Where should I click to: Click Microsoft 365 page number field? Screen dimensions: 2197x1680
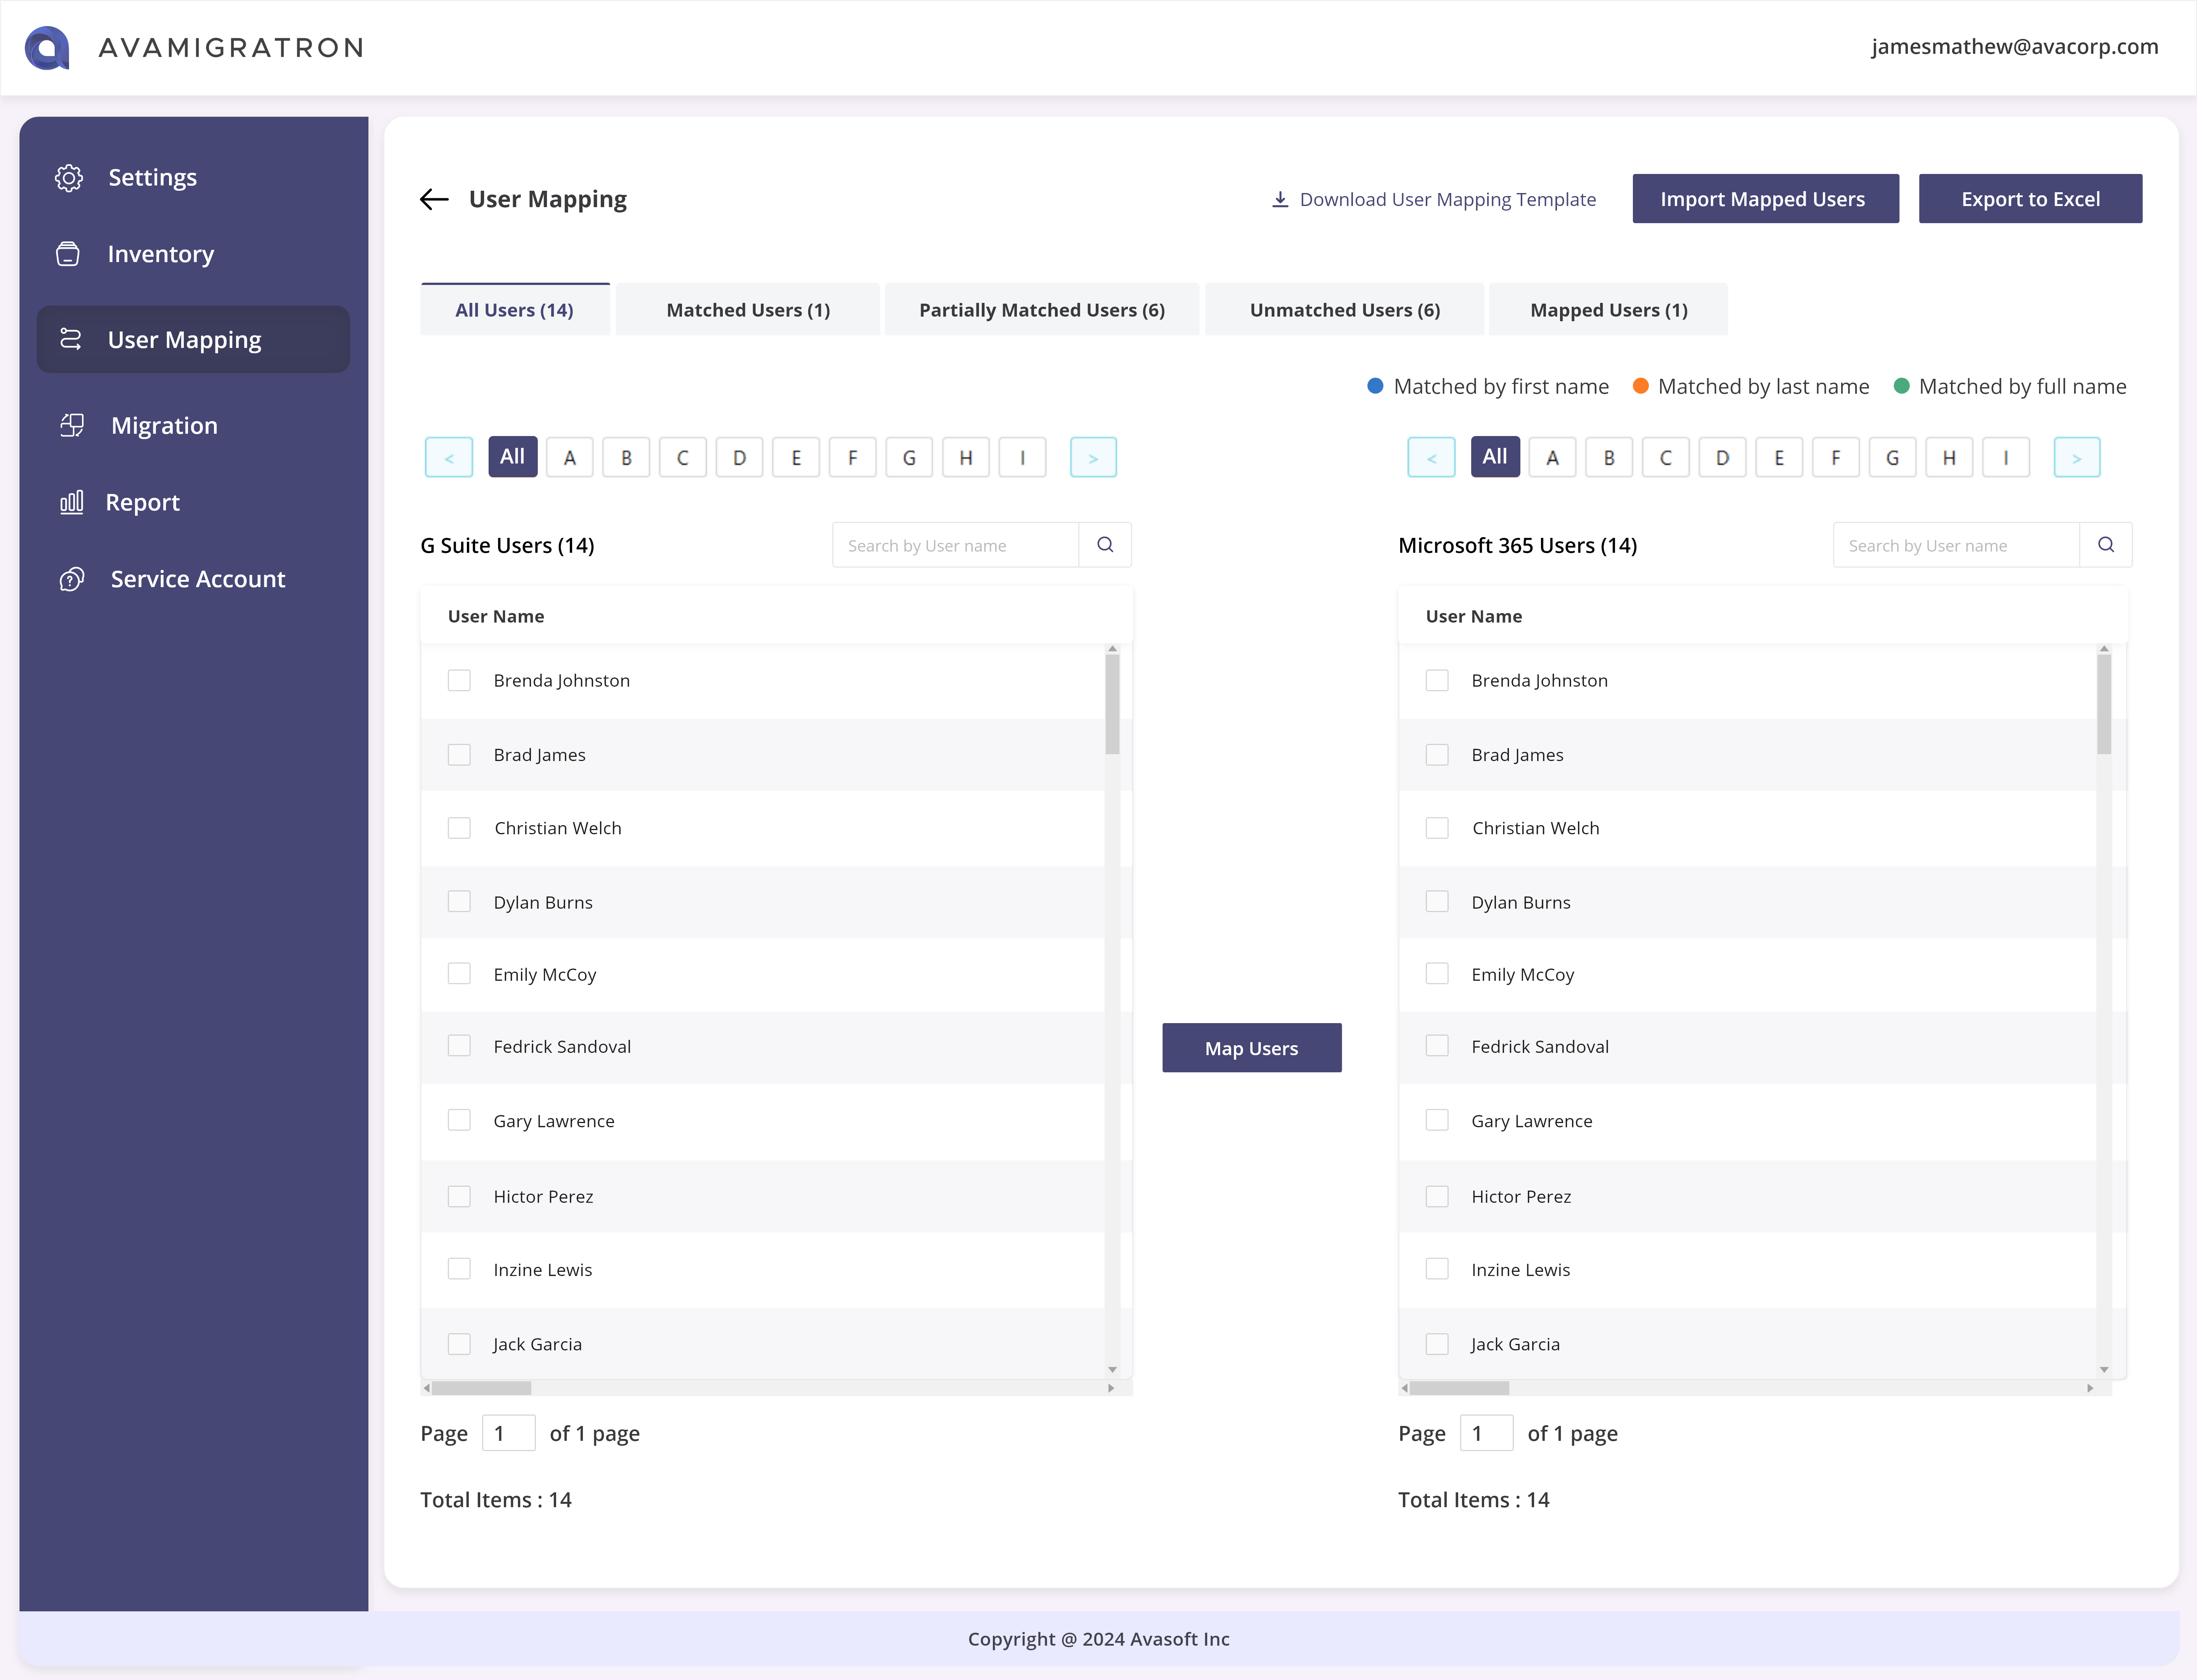click(1487, 1433)
